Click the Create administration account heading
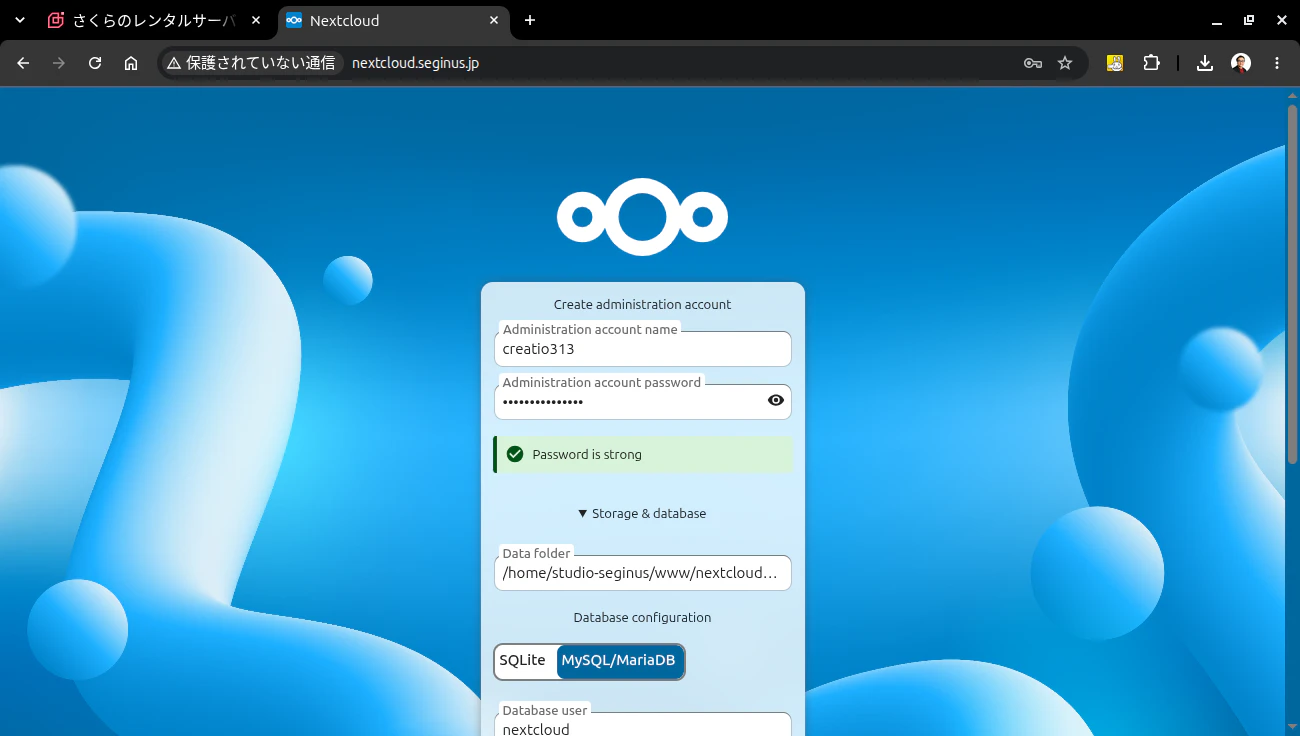 642,304
